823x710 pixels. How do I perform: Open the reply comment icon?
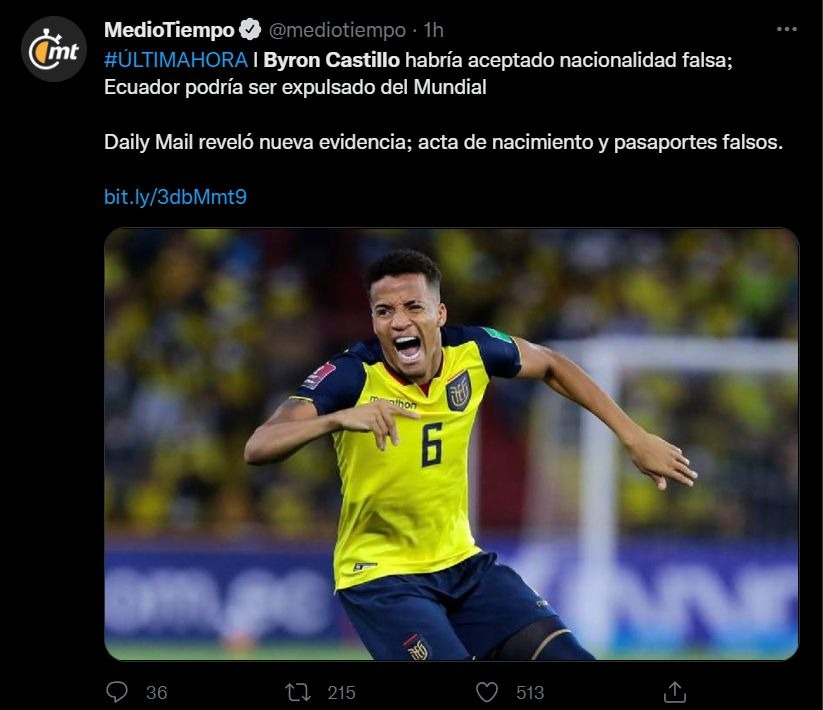click(x=117, y=692)
